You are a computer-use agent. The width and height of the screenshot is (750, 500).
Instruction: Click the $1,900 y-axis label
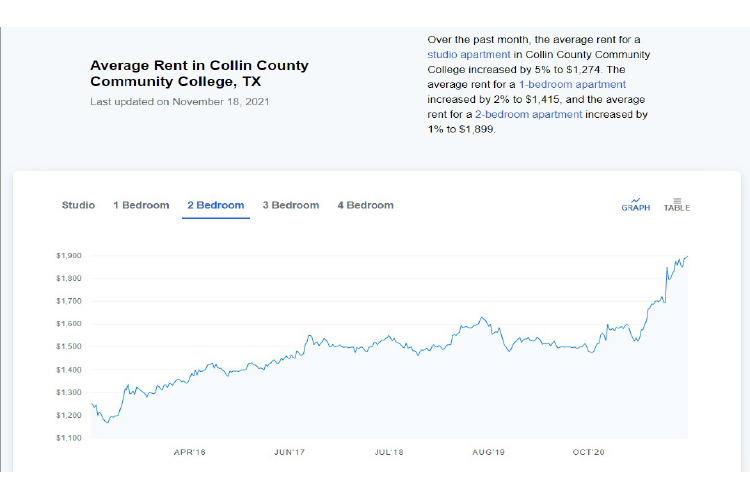tap(68, 256)
